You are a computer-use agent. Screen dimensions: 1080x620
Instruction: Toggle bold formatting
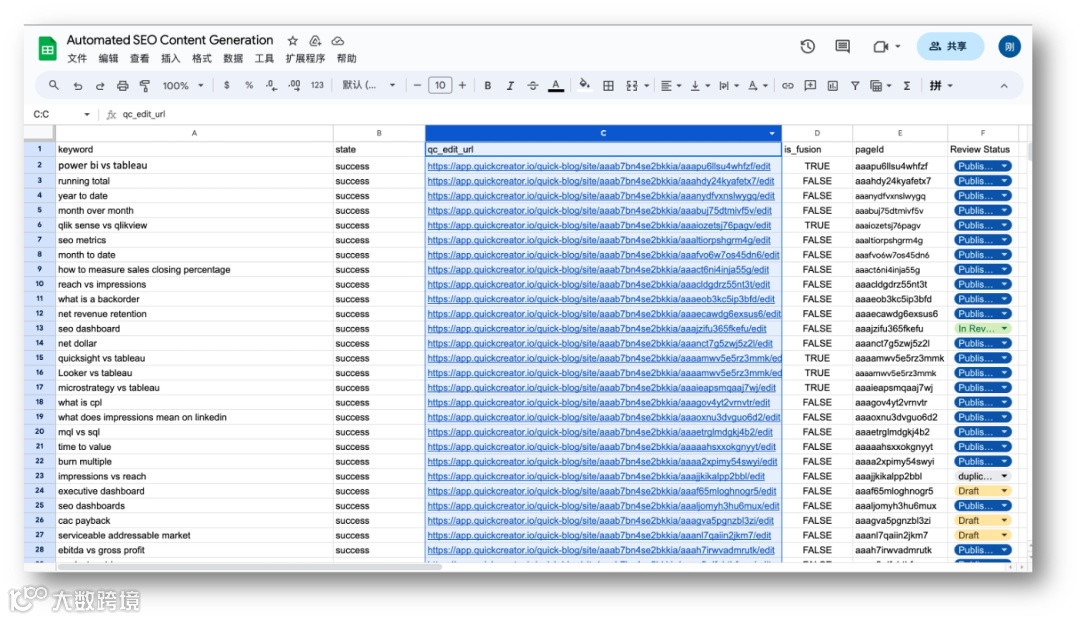[488, 85]
